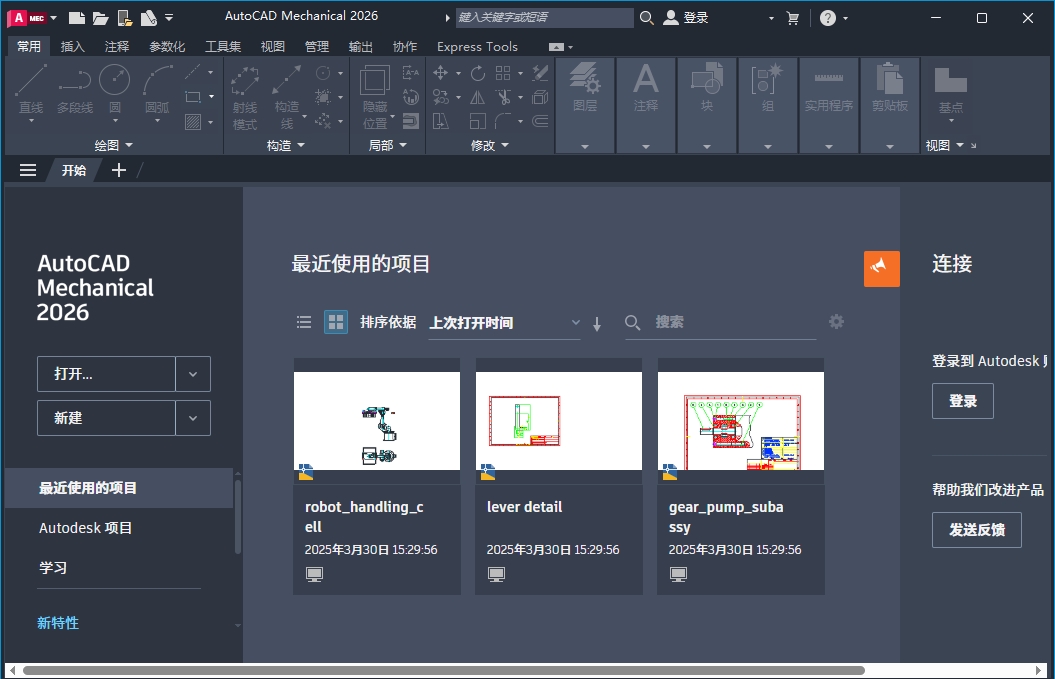Screen dimensions: 1055x679
Task: Open the Express Tools tab
Action: (x=477, y=46)
